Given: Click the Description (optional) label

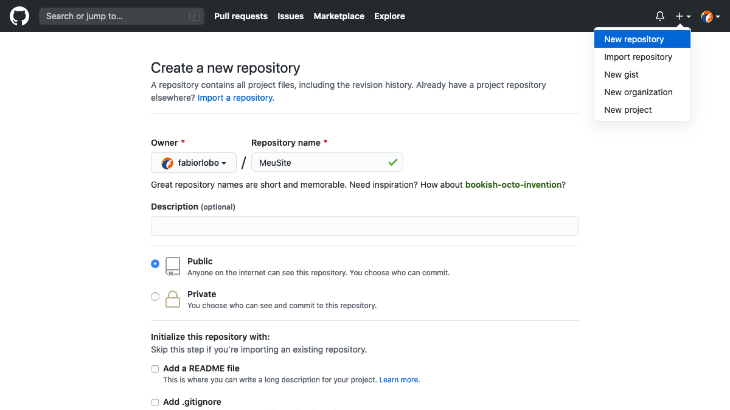Looking at the screenshot, I should click(x=193, y=207).
